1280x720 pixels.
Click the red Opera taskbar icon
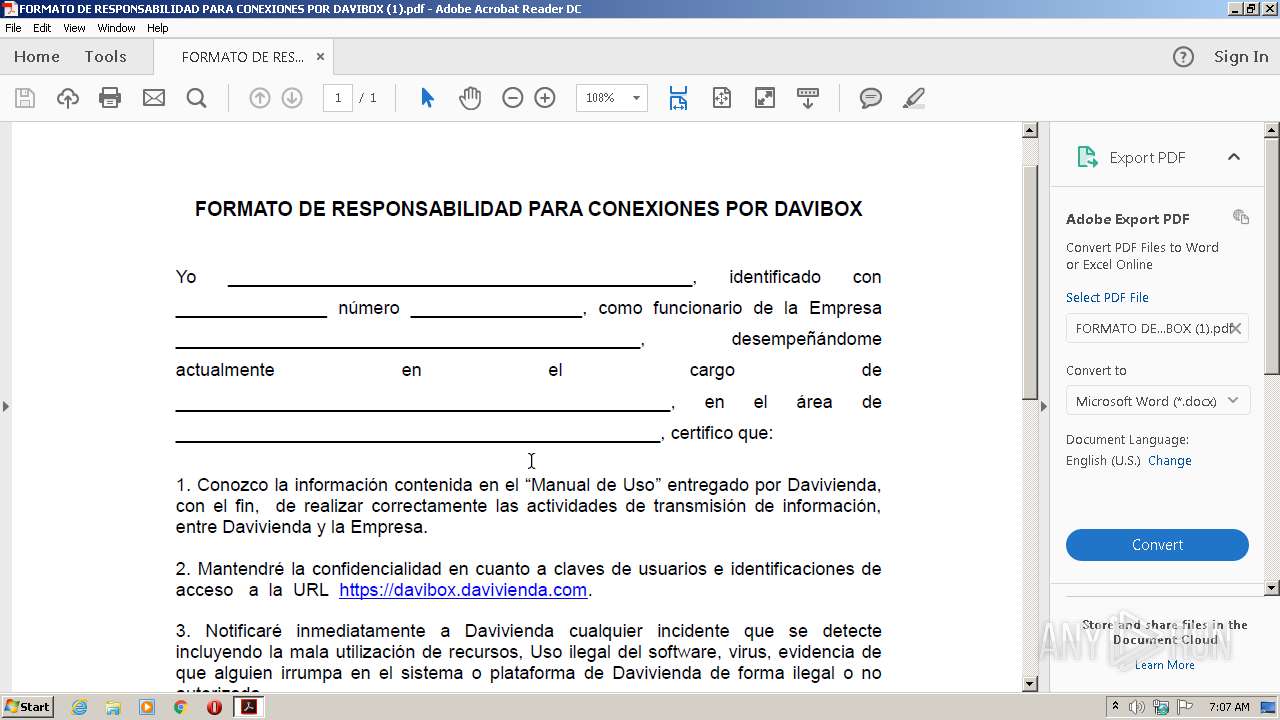[x=214, y=707]
